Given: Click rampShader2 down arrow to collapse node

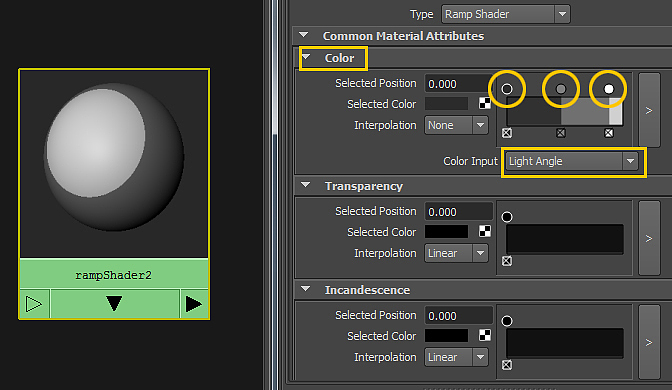Looking at the screenshot, I should (114, 304).
